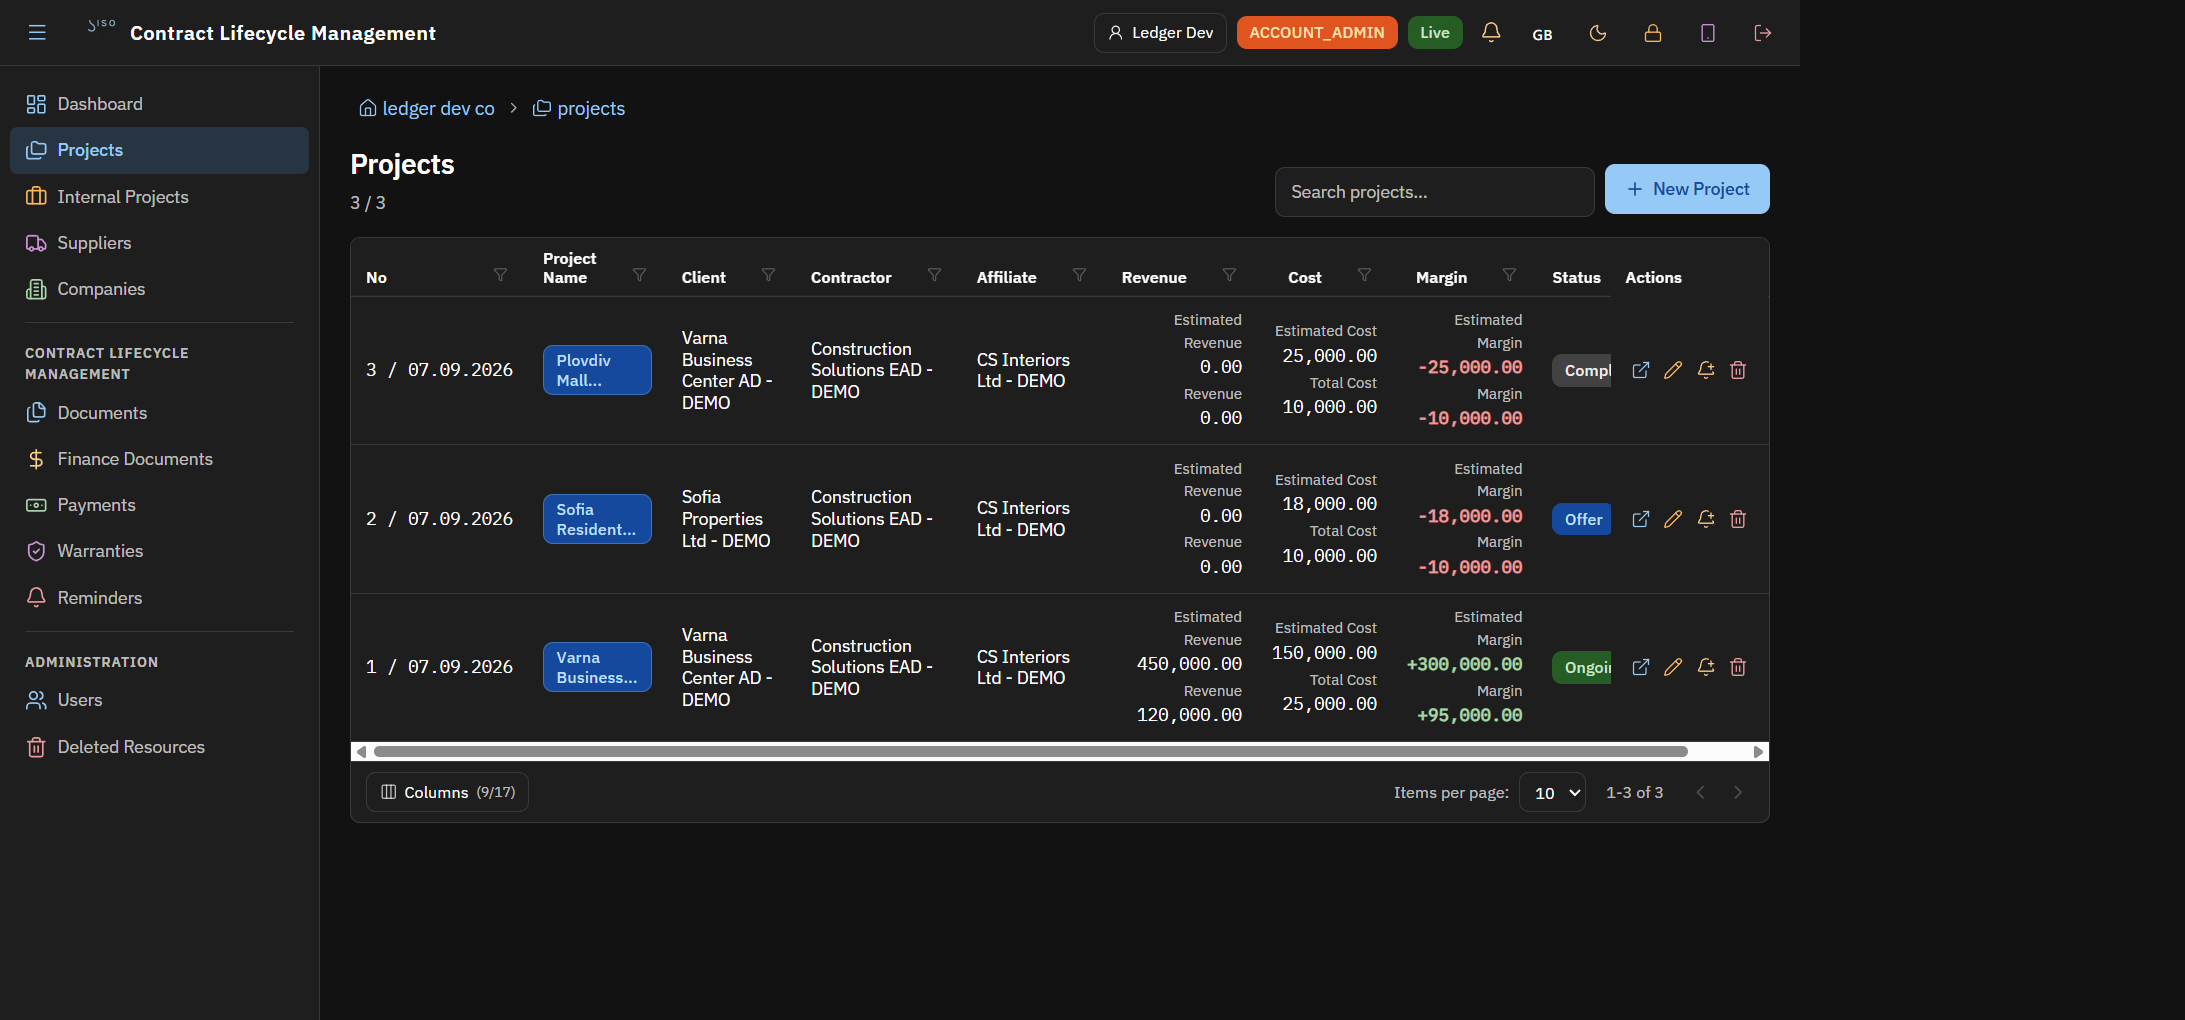The width and height of the screenshot is (2185, 1020).
Task: Click the lock icon in the header
Action: [x=1653, y=33]
